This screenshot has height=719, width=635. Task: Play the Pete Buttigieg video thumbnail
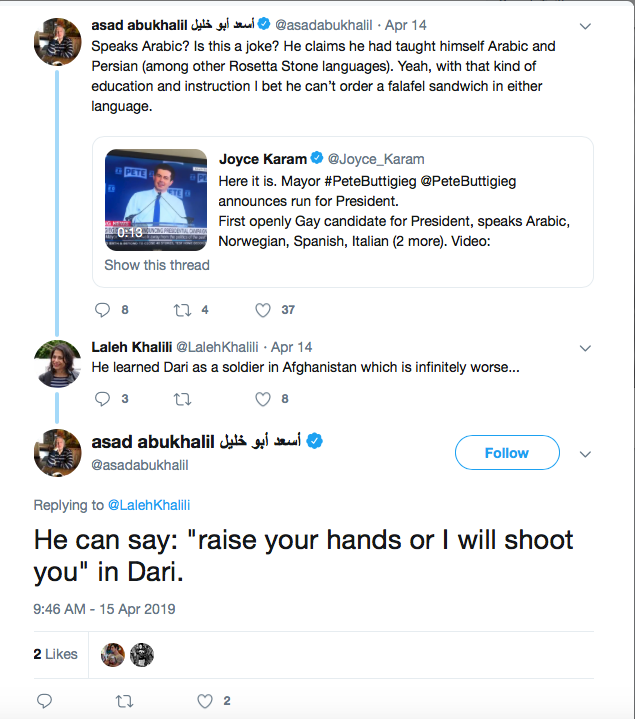(x=155, y=200)
